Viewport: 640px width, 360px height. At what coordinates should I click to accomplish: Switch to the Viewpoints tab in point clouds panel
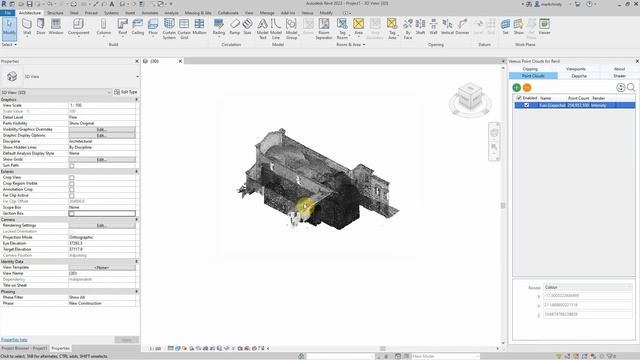pyautogui.click(x=576, y=69)
